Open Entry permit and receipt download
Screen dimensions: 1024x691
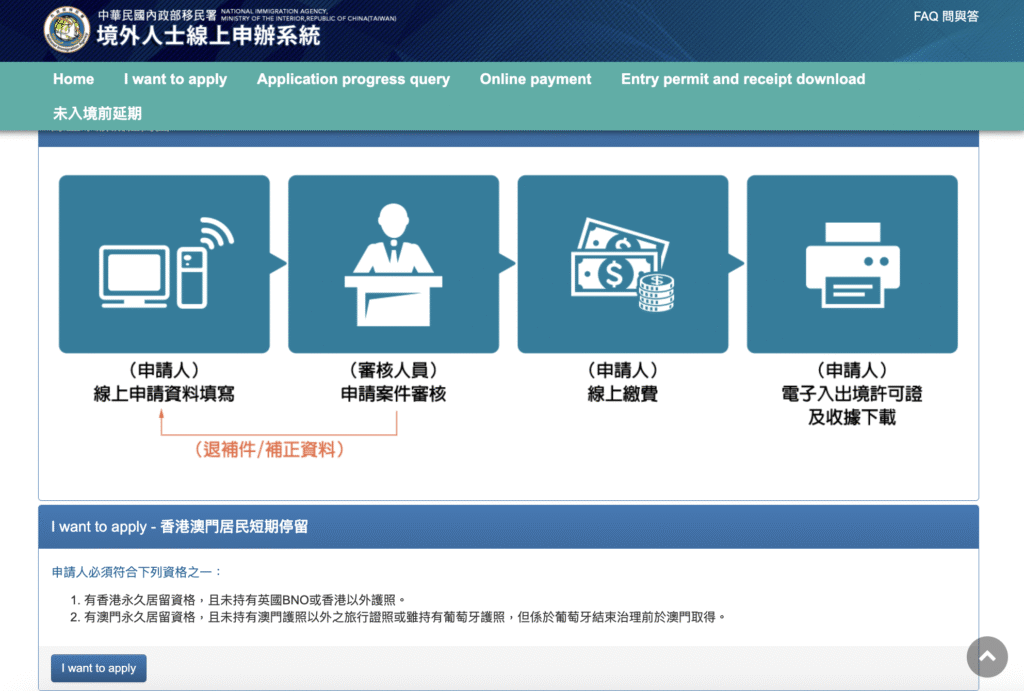point(742,79)
